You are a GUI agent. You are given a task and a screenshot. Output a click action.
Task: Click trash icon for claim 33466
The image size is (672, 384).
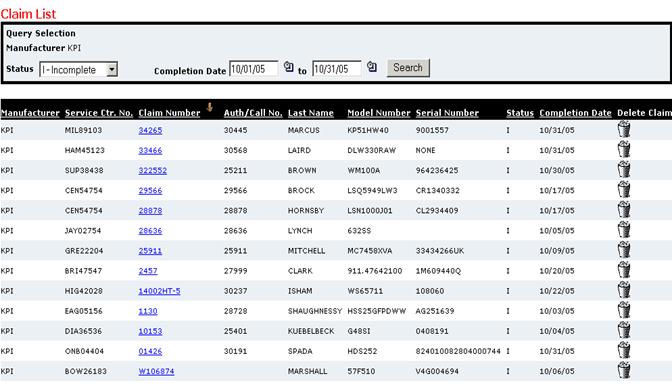(x=624, y=149)
